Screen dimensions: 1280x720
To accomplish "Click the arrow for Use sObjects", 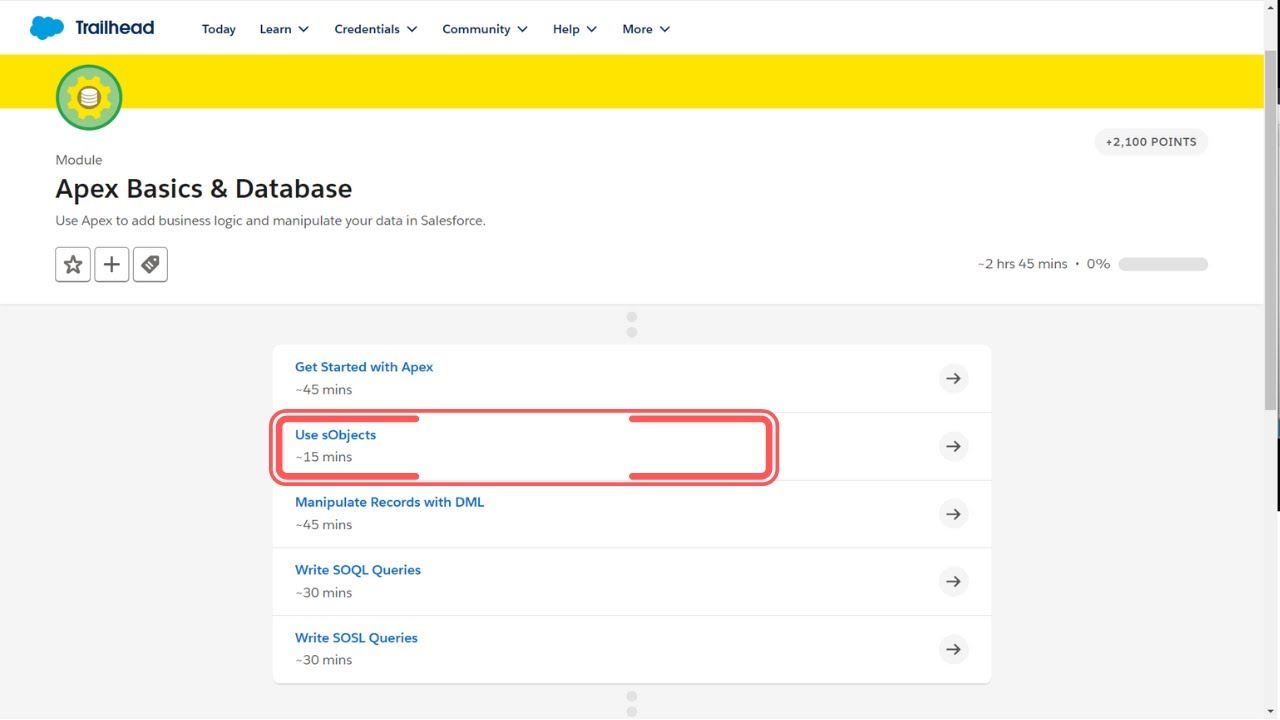I will (x=954, y=446).
